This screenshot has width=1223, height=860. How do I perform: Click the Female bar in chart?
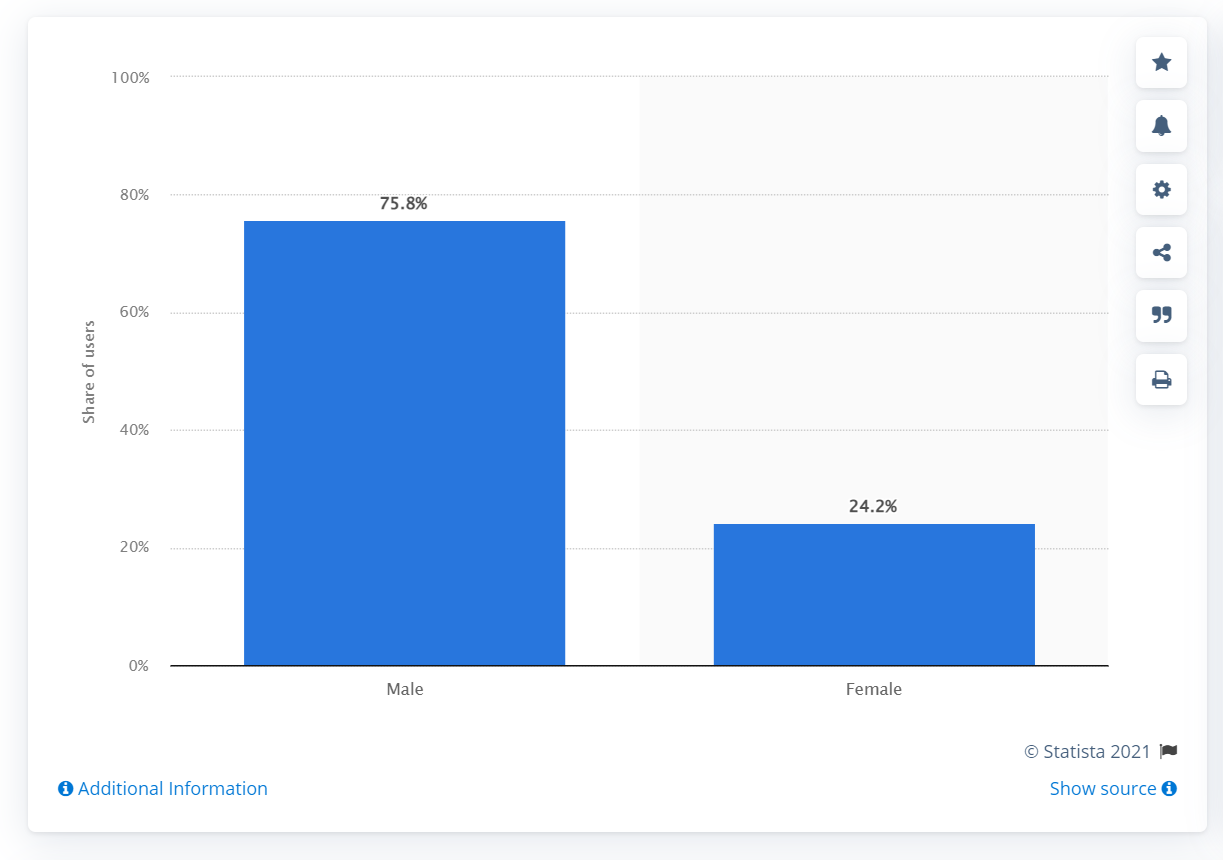point(873,594)
